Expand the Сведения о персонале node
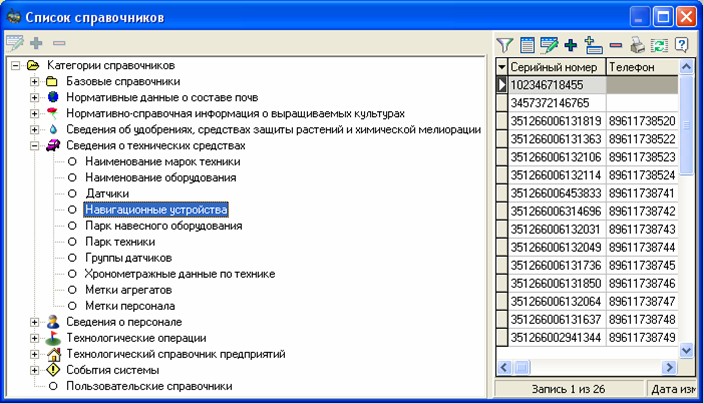The width and height of the screenshot is (704, 404). (x=34, y=322)
